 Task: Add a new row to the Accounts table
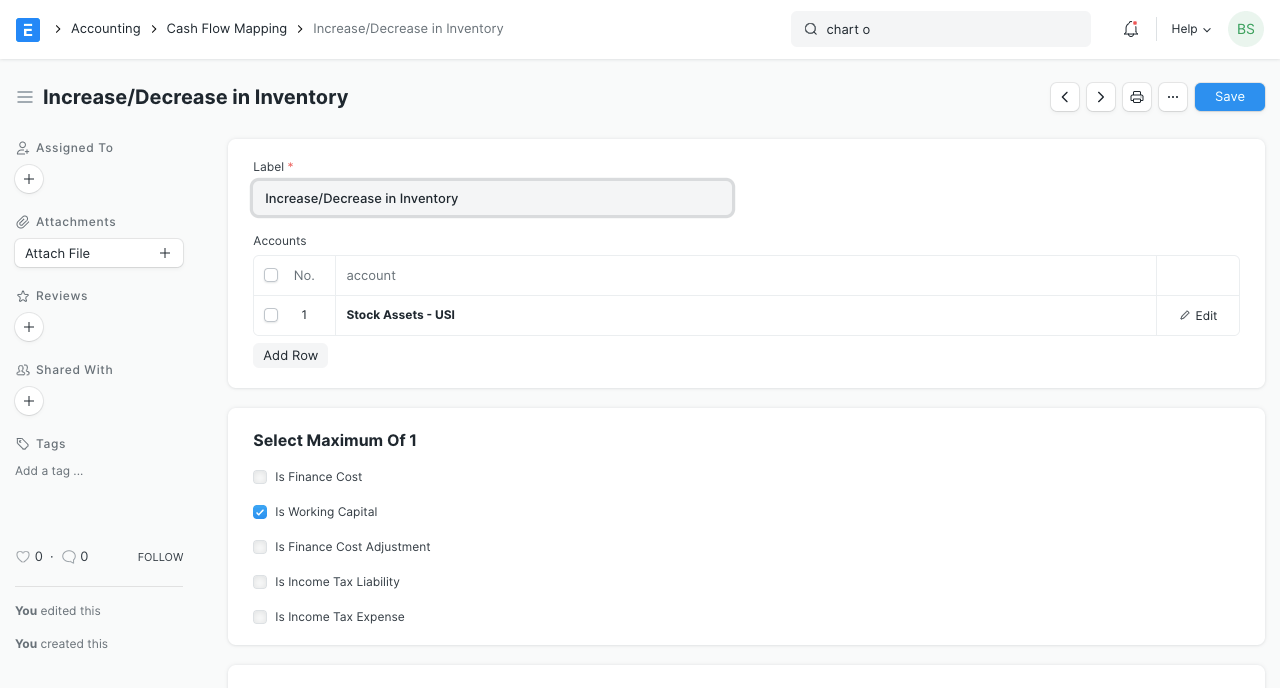coord(290,355)
